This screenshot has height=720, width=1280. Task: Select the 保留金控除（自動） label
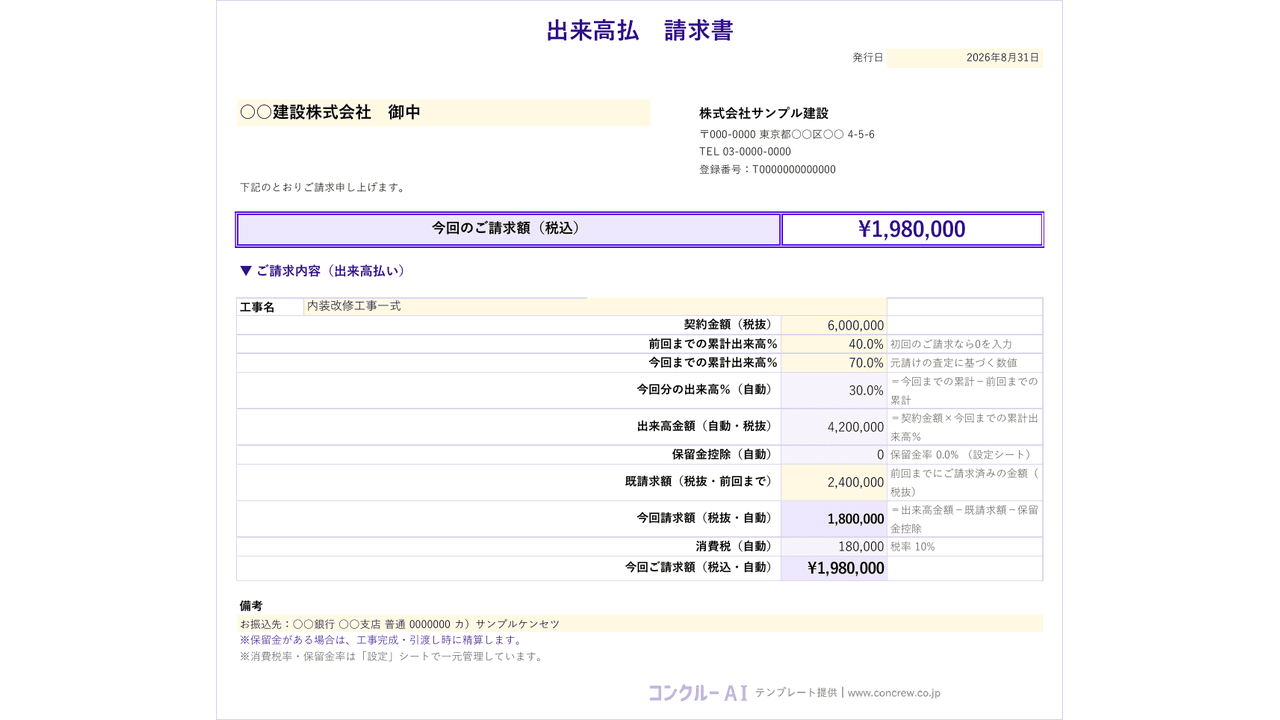pos(723,454)
